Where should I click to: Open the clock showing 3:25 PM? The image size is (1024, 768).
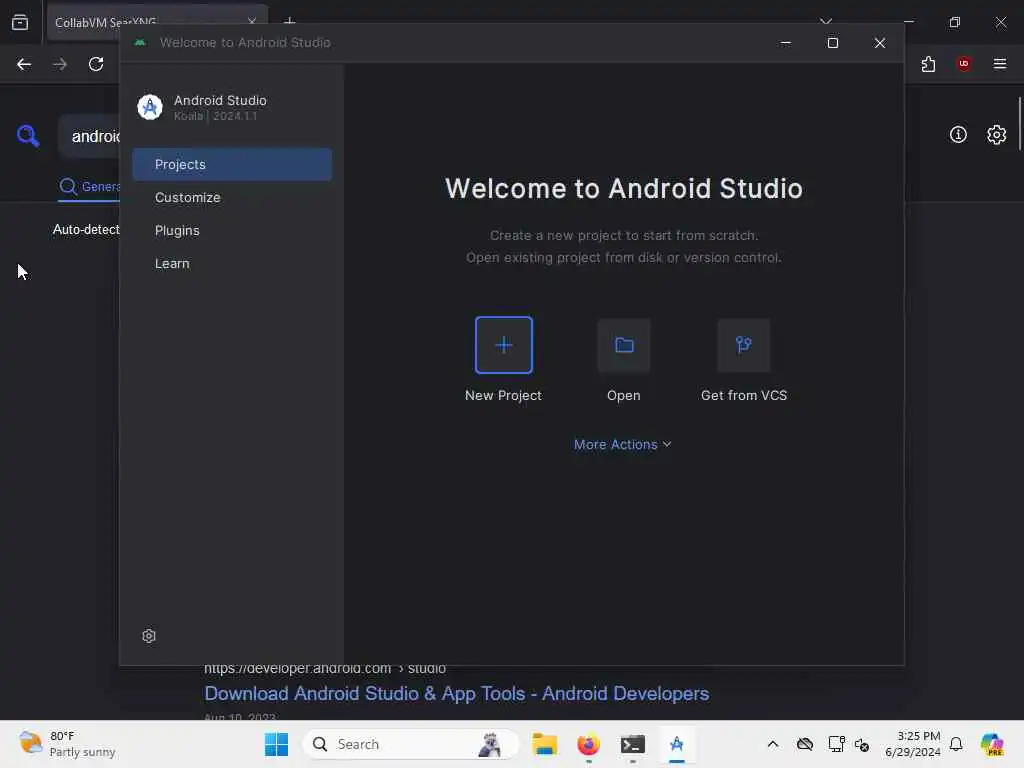click(913, 744)
